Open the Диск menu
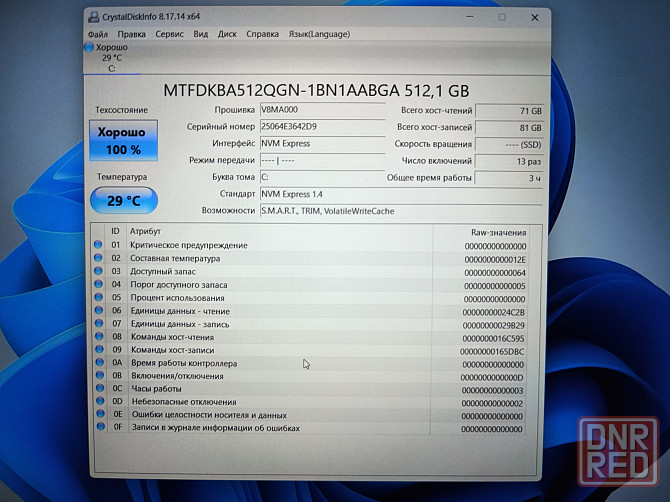This screenshot has width=670, height=502. [227, 33]
